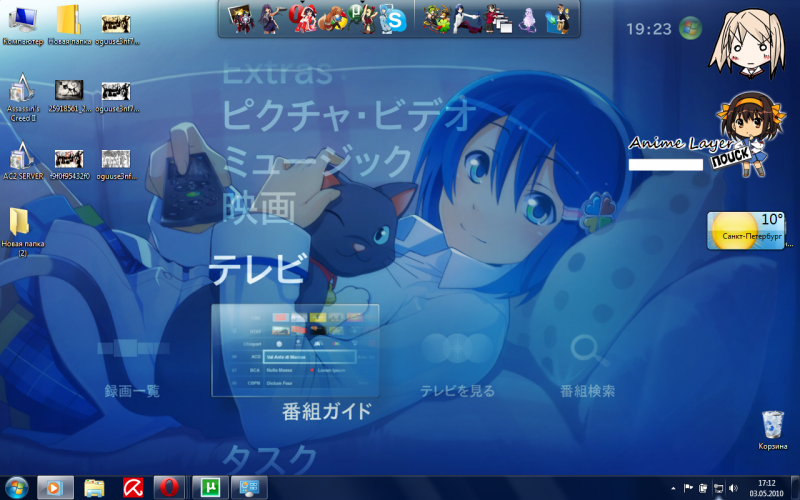Screen dimensions: 800x500
Task: Select the Новая папка (2) folder
Action: click(x=22, y=232)
